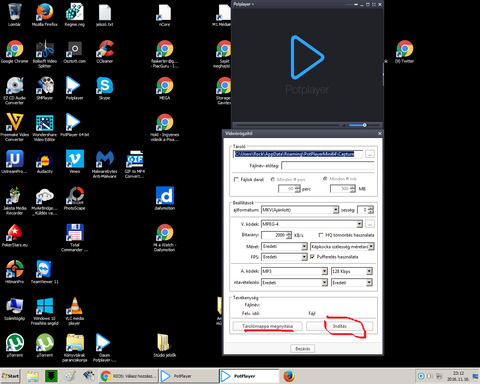Image resolution: width=480 pixels, height=384 pixels.
Task: Select the MEGA Chrome shortcut on desktop
Action: coord(165,88)
